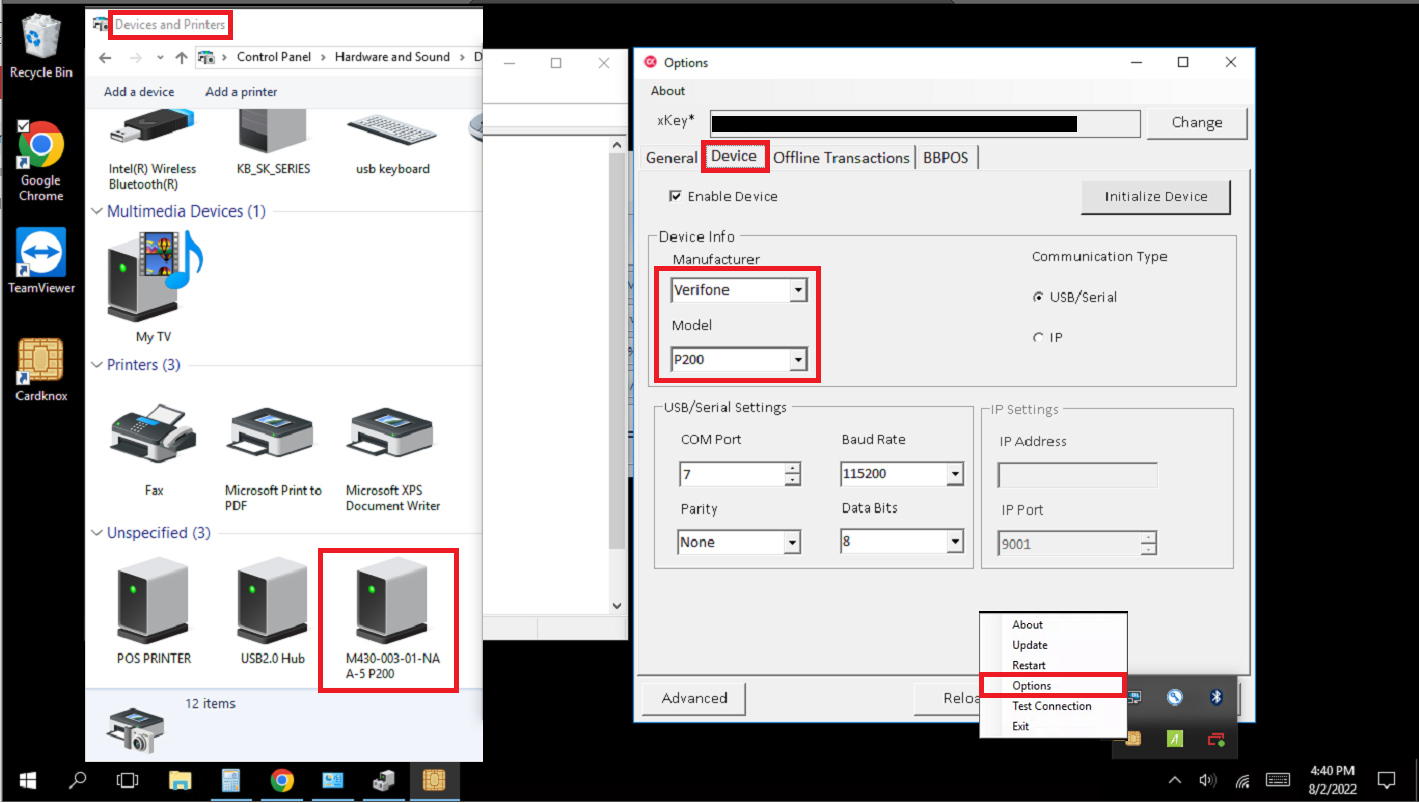Disable the Enable Device checkbox
This screenshot has height=803, width=1419.
coord(676,196)
